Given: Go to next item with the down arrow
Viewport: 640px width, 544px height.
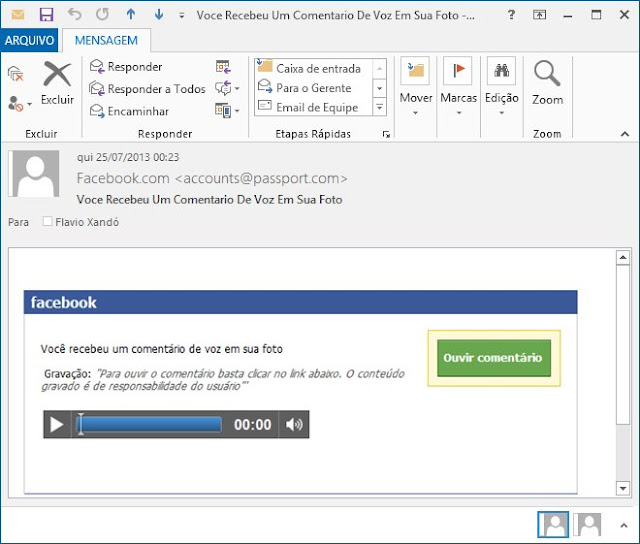Looking at the screenshot, I should (x=159, y=14).
